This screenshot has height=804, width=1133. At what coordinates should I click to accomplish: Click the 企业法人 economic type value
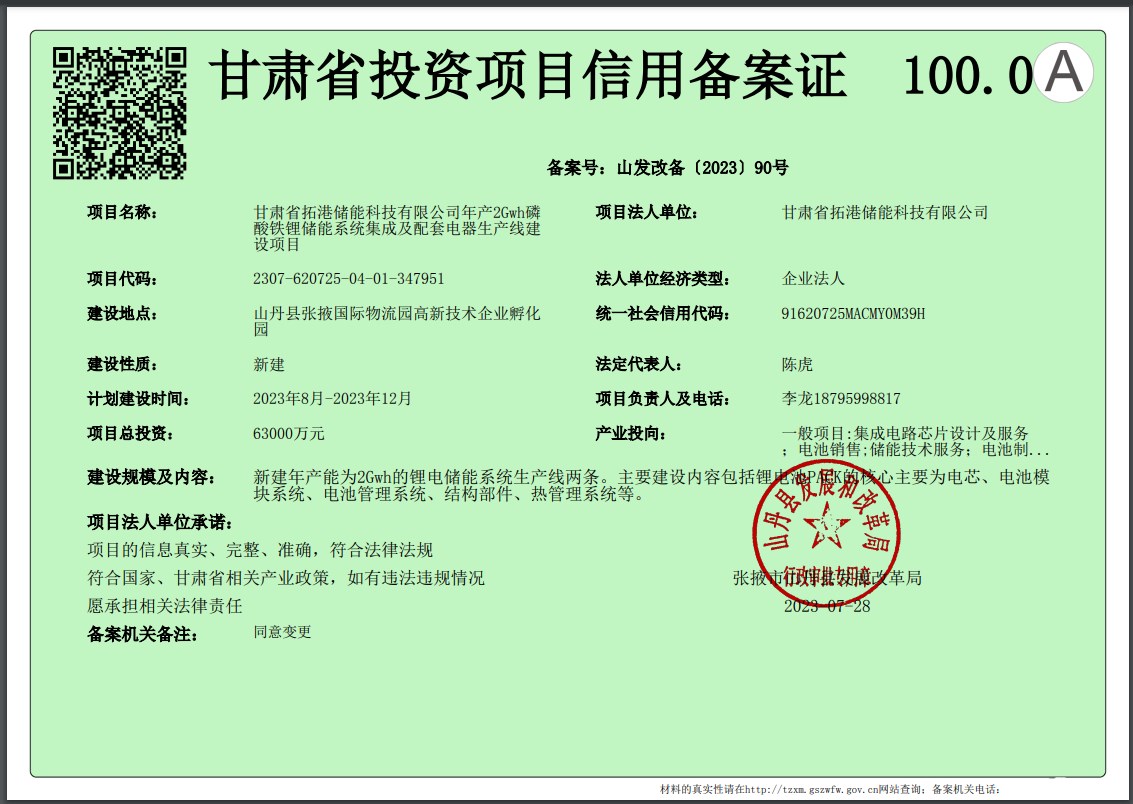(813, 279)
